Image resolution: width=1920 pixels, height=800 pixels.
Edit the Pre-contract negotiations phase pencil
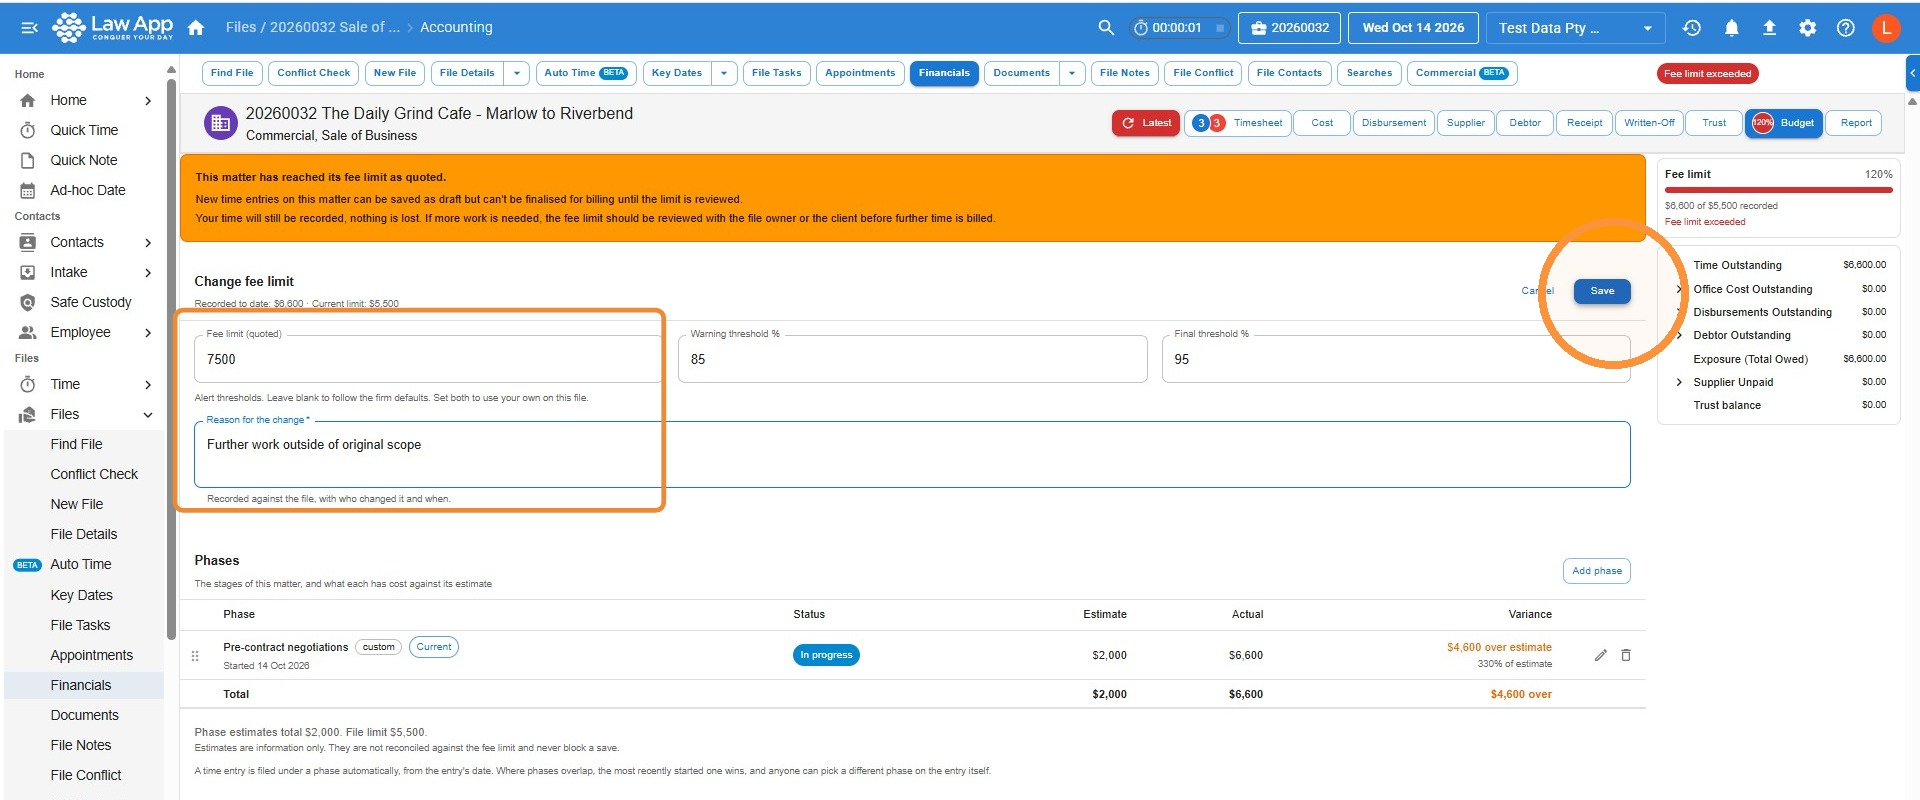(1600, 655)
